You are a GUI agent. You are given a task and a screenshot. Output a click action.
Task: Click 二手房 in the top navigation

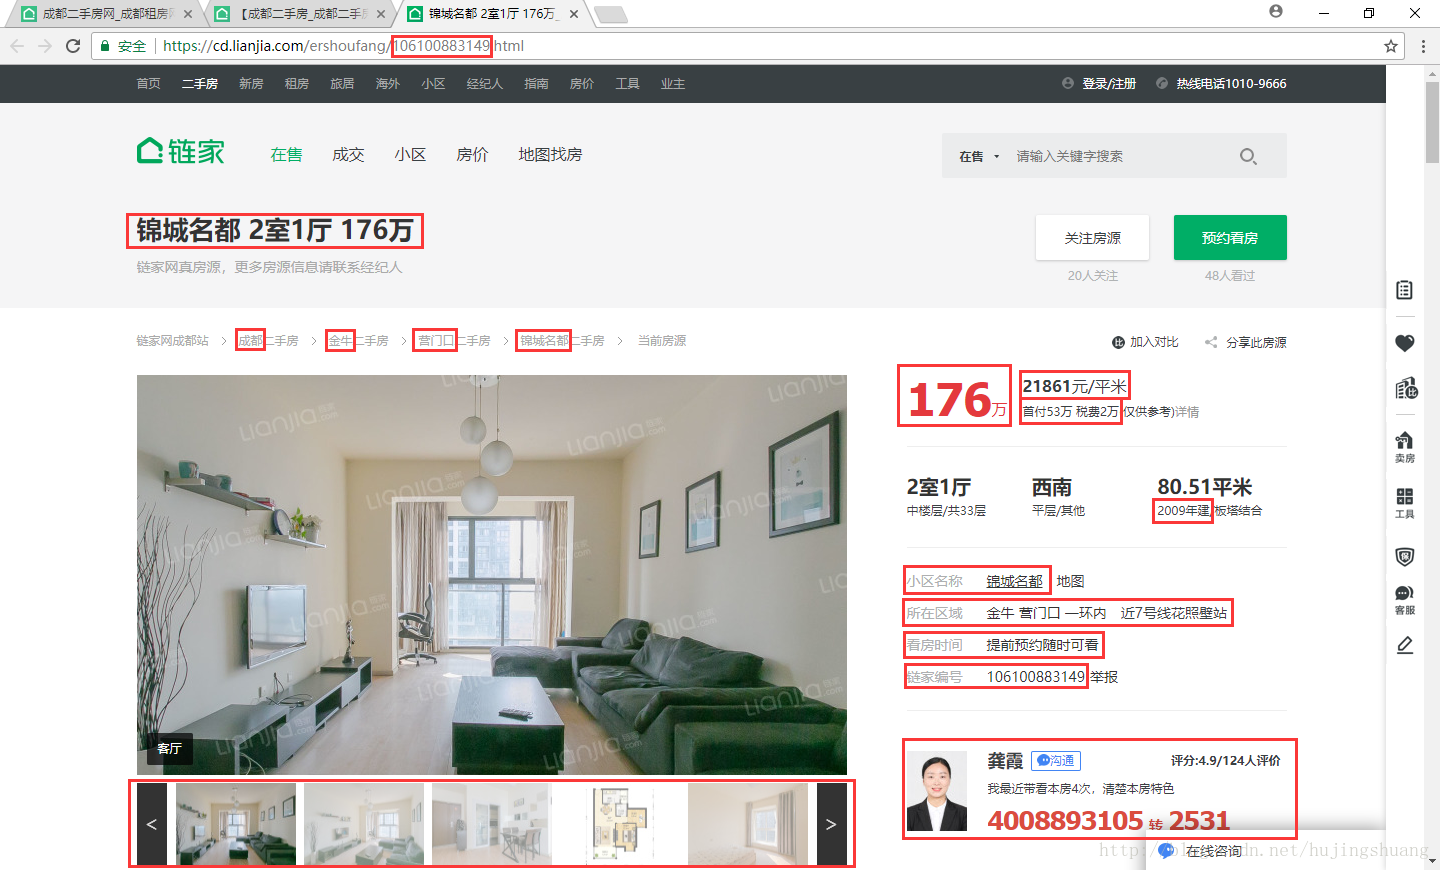pos(200,84)
